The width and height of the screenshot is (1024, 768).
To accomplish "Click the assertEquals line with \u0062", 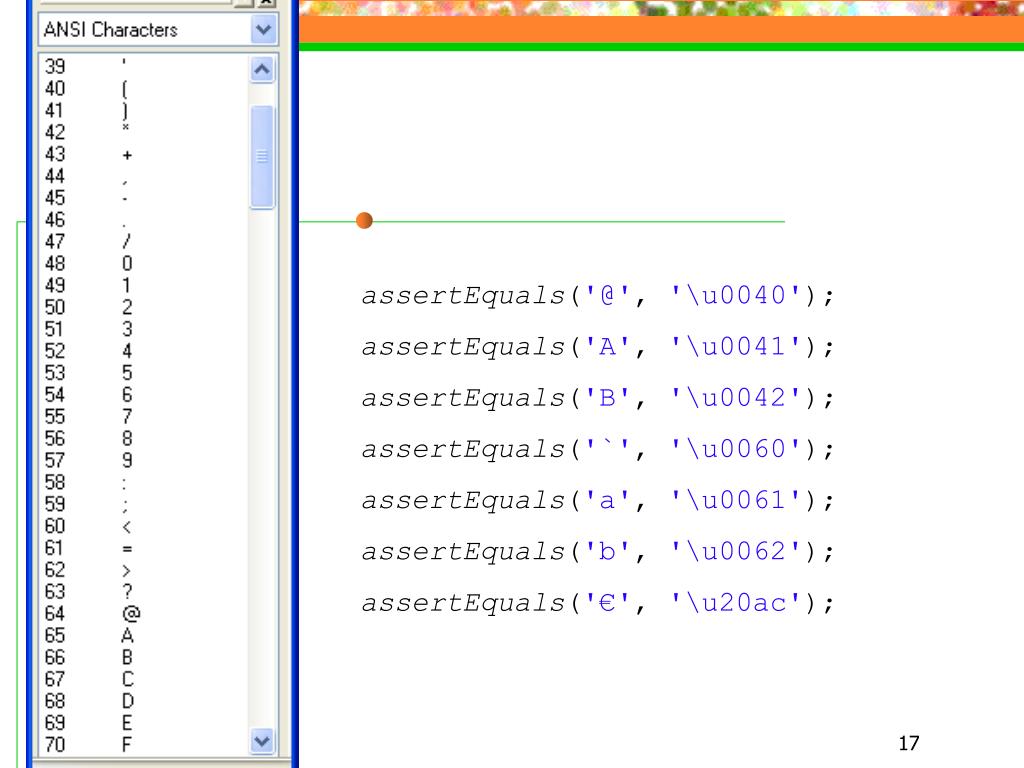I will pos(598,552).
